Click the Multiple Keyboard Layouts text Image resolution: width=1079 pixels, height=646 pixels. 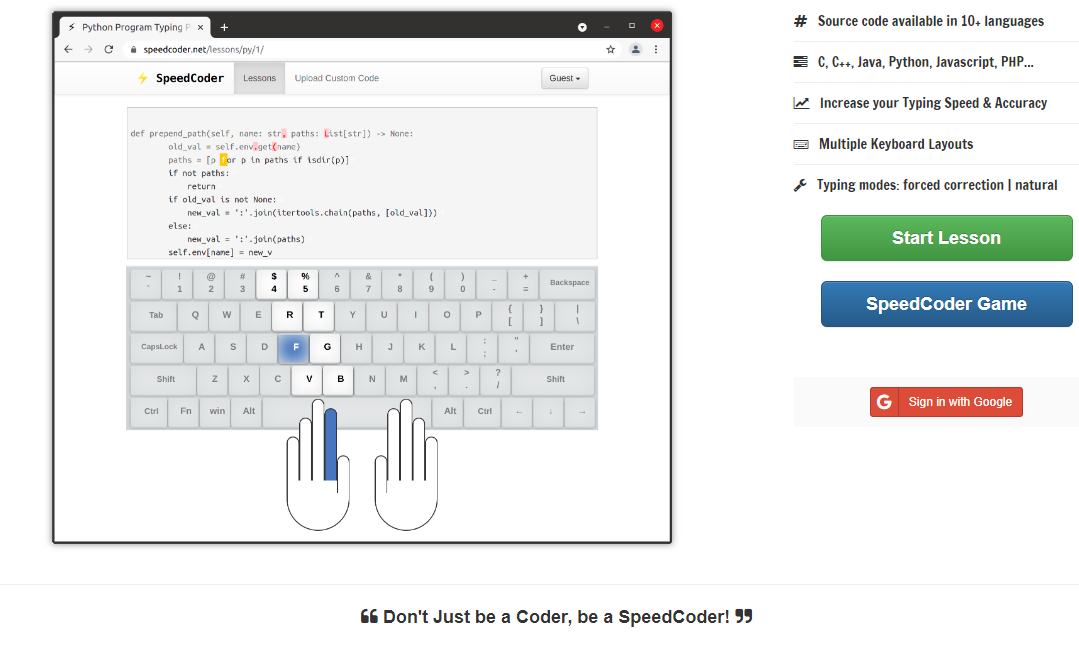896,144
